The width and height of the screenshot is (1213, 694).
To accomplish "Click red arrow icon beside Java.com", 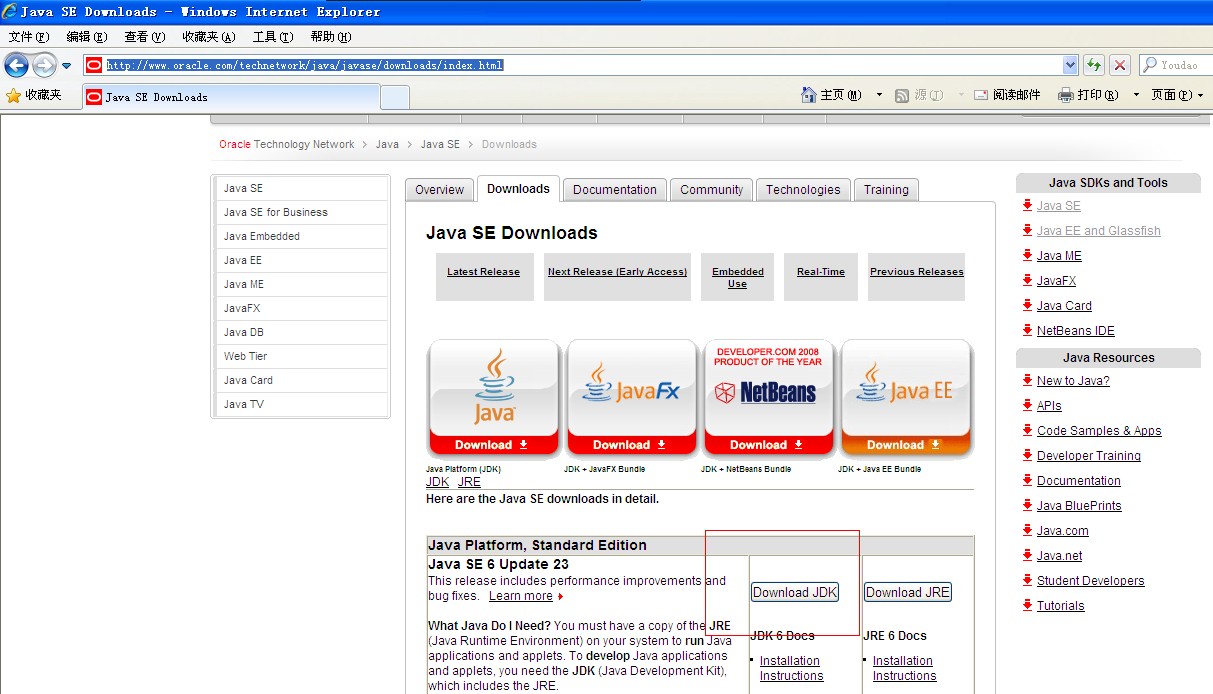I will [x=1027, y=530].
